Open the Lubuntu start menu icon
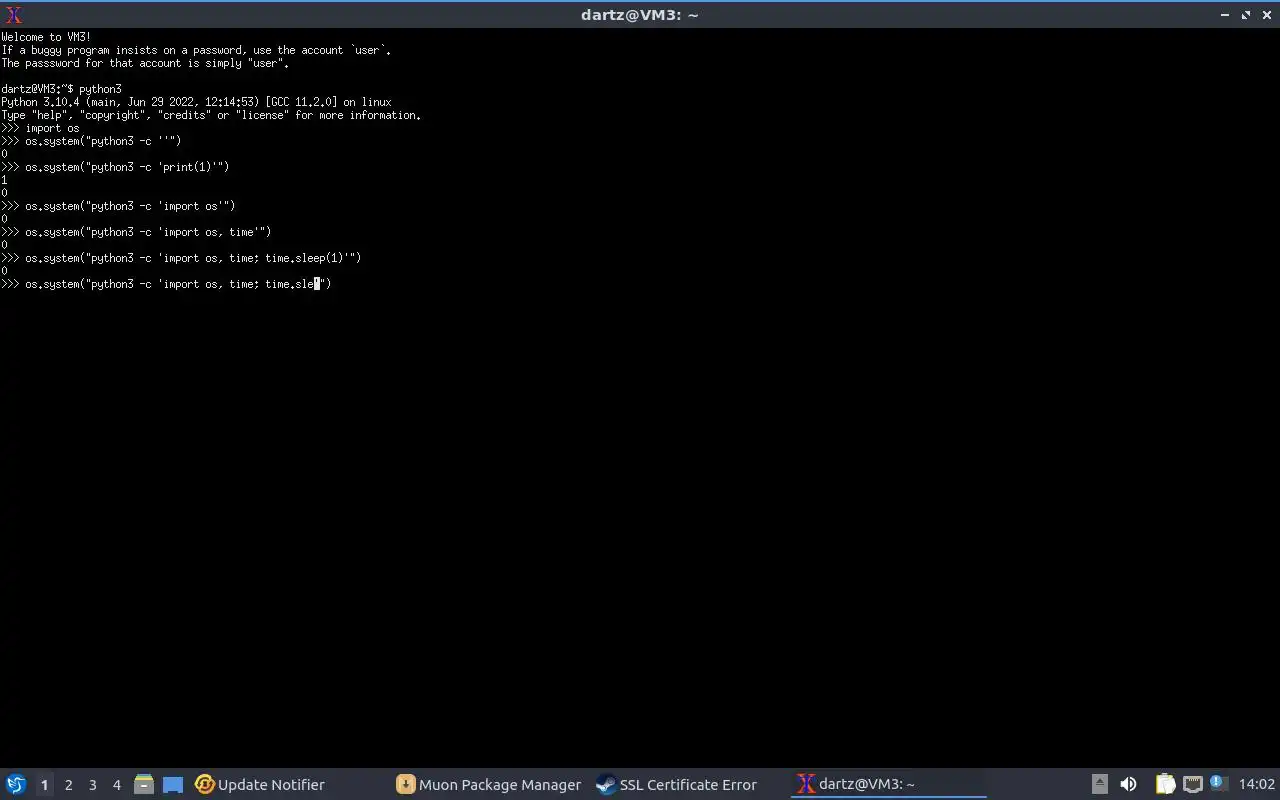 tap(16, 785)
